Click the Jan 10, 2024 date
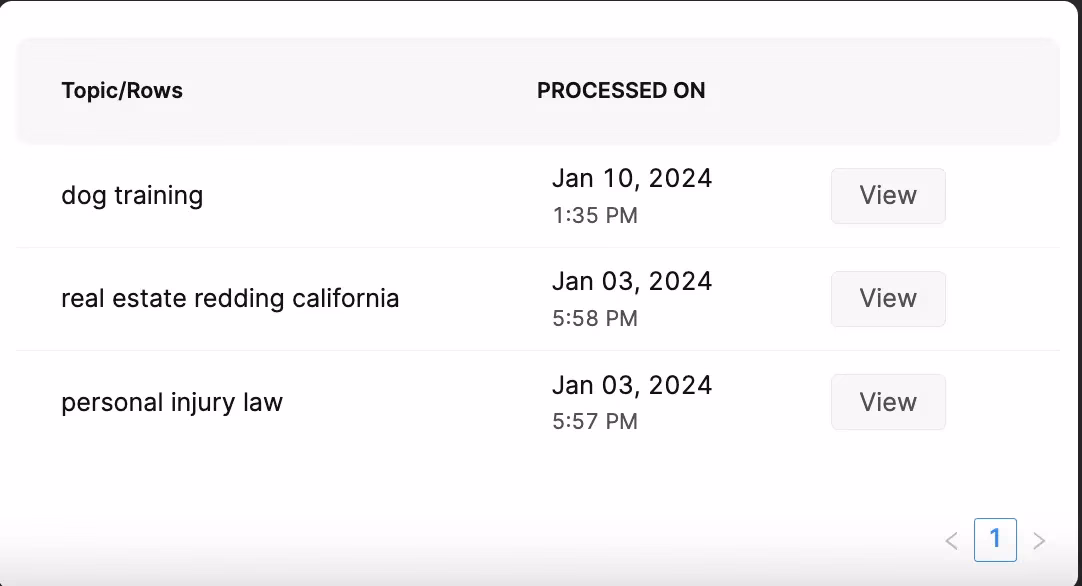Screen dimensions: 1082x586 (632, 179)
